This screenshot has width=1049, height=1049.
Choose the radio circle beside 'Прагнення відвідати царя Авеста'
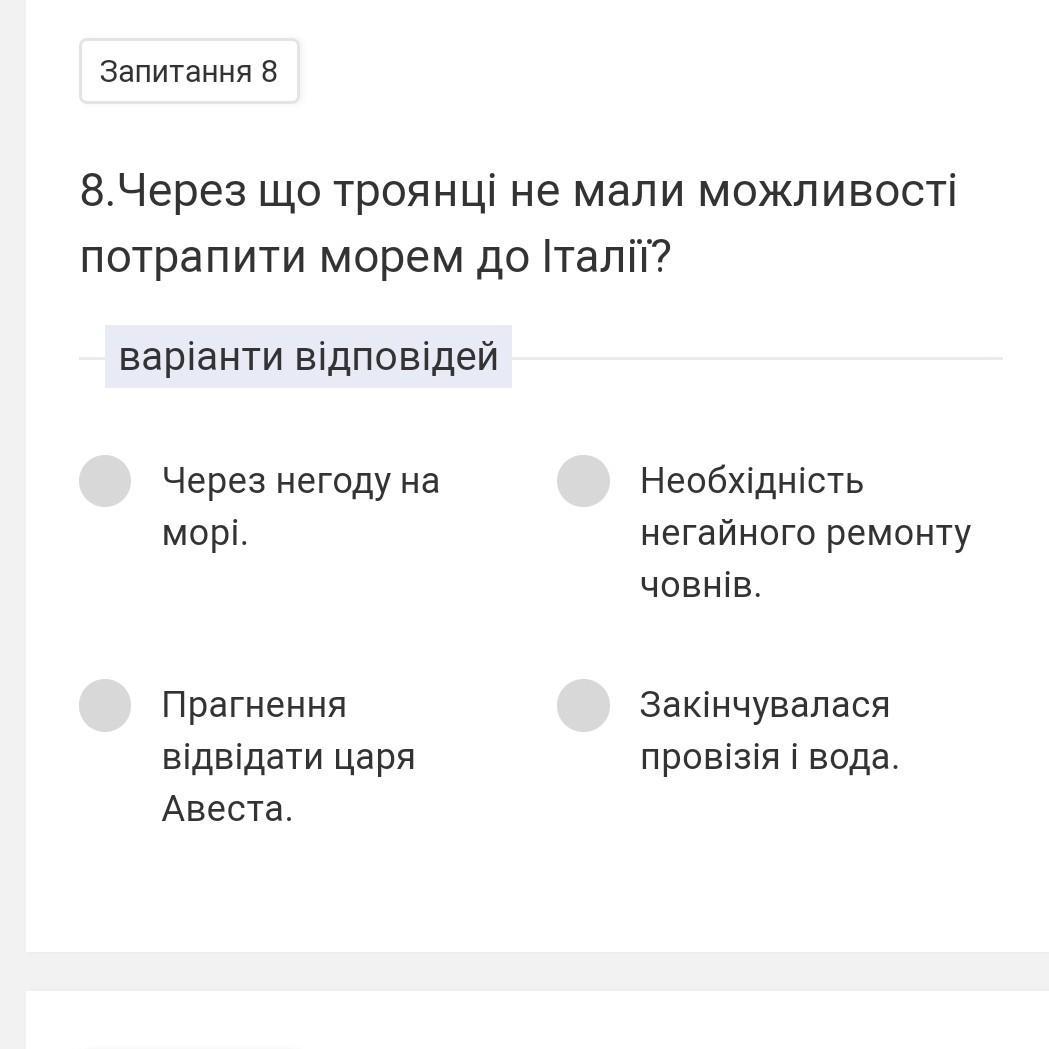point(105,705)
